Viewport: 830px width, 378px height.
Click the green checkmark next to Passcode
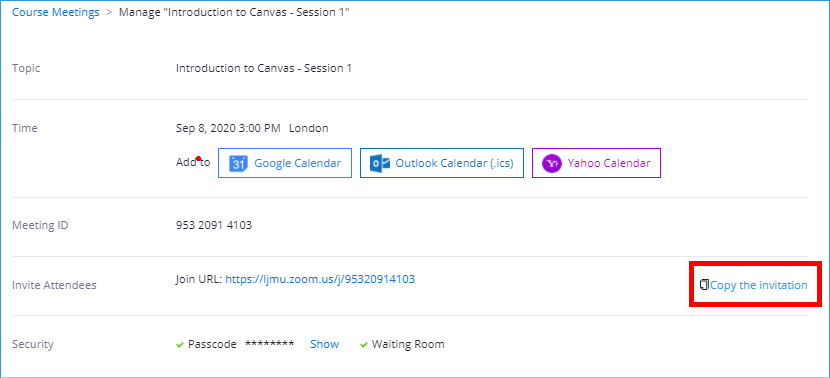coord(179,345)
